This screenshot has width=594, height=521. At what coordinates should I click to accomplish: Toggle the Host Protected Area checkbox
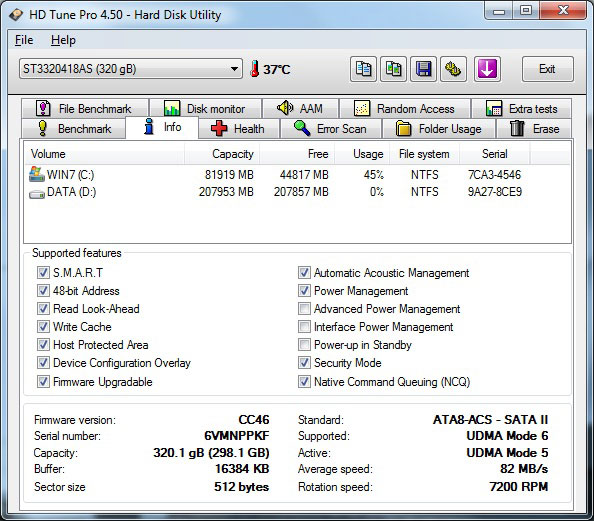tap(43, 344)
